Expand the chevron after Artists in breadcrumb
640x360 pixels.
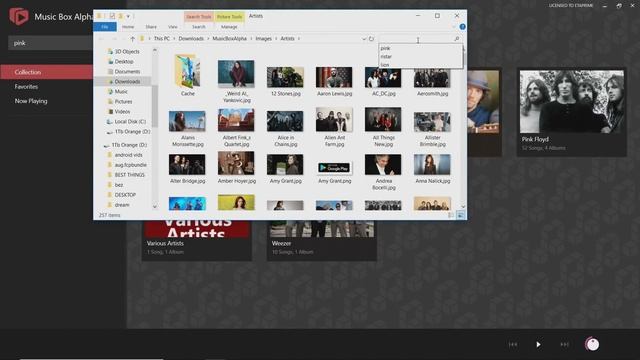299,38
